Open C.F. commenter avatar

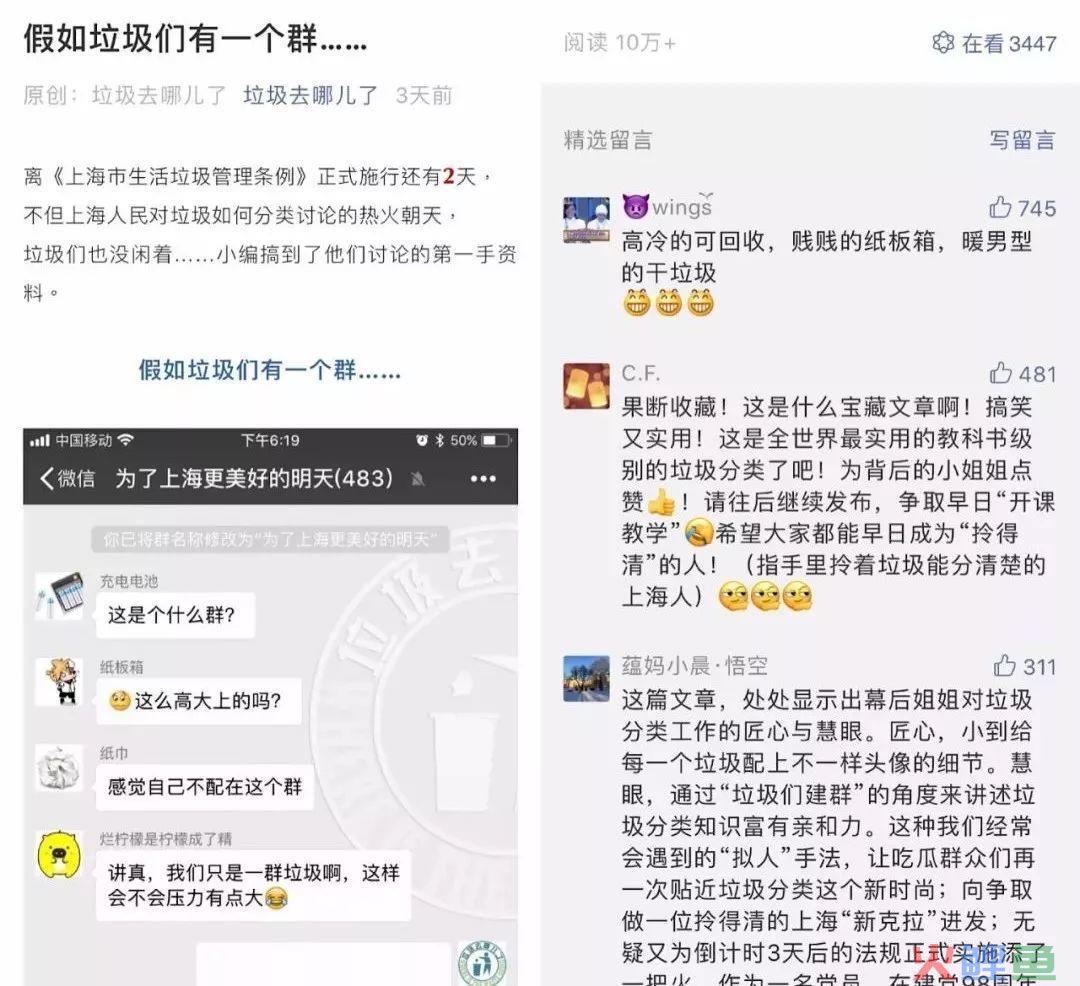click(586, 386)
